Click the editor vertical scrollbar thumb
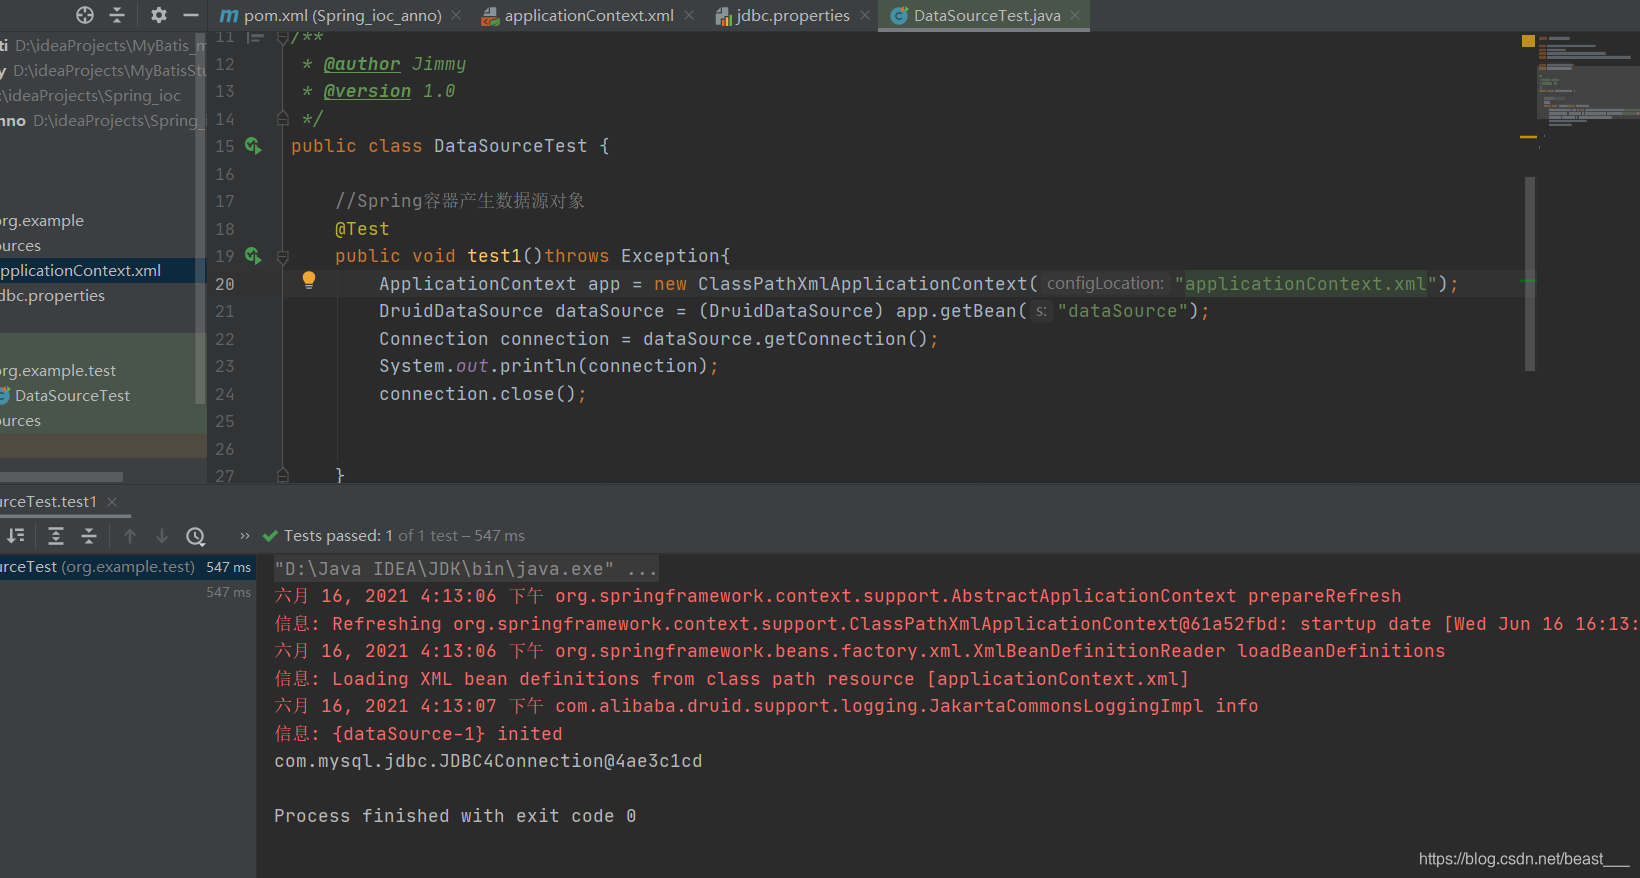This screenshot has width=1640, height=878. point(1530,274)
